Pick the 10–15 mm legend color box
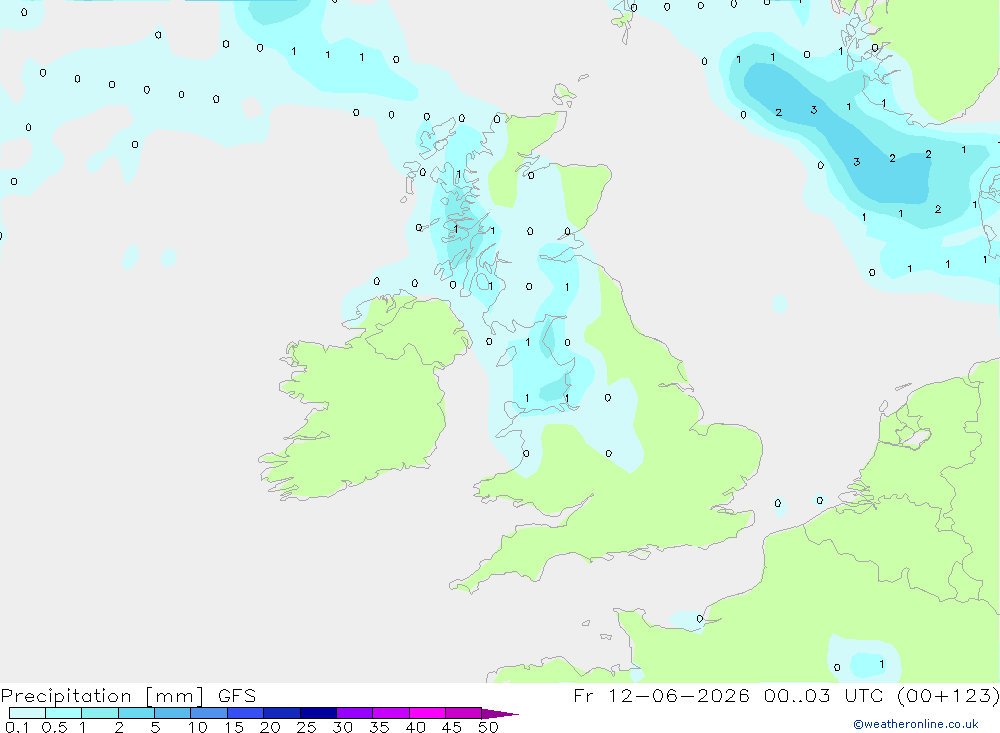This screenshot has height=733, width=1000. click(209, 713)
